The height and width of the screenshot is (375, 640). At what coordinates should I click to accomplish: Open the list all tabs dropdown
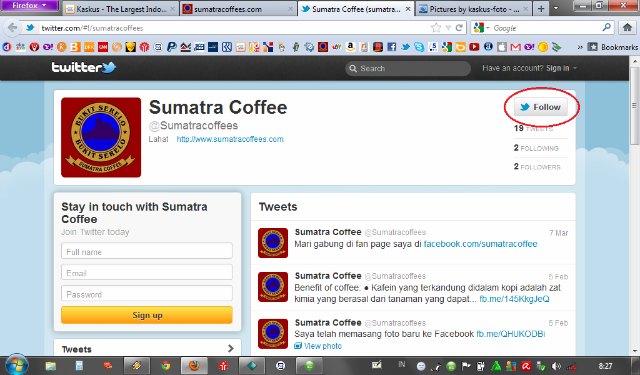tap(556, 8)
